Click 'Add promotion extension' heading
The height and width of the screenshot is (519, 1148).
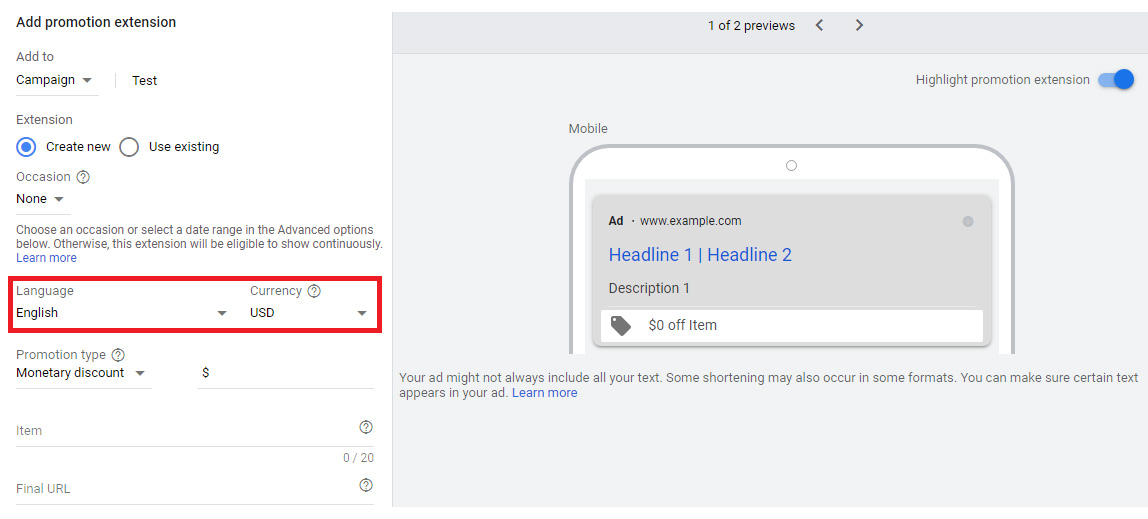(x=96, y=23)
